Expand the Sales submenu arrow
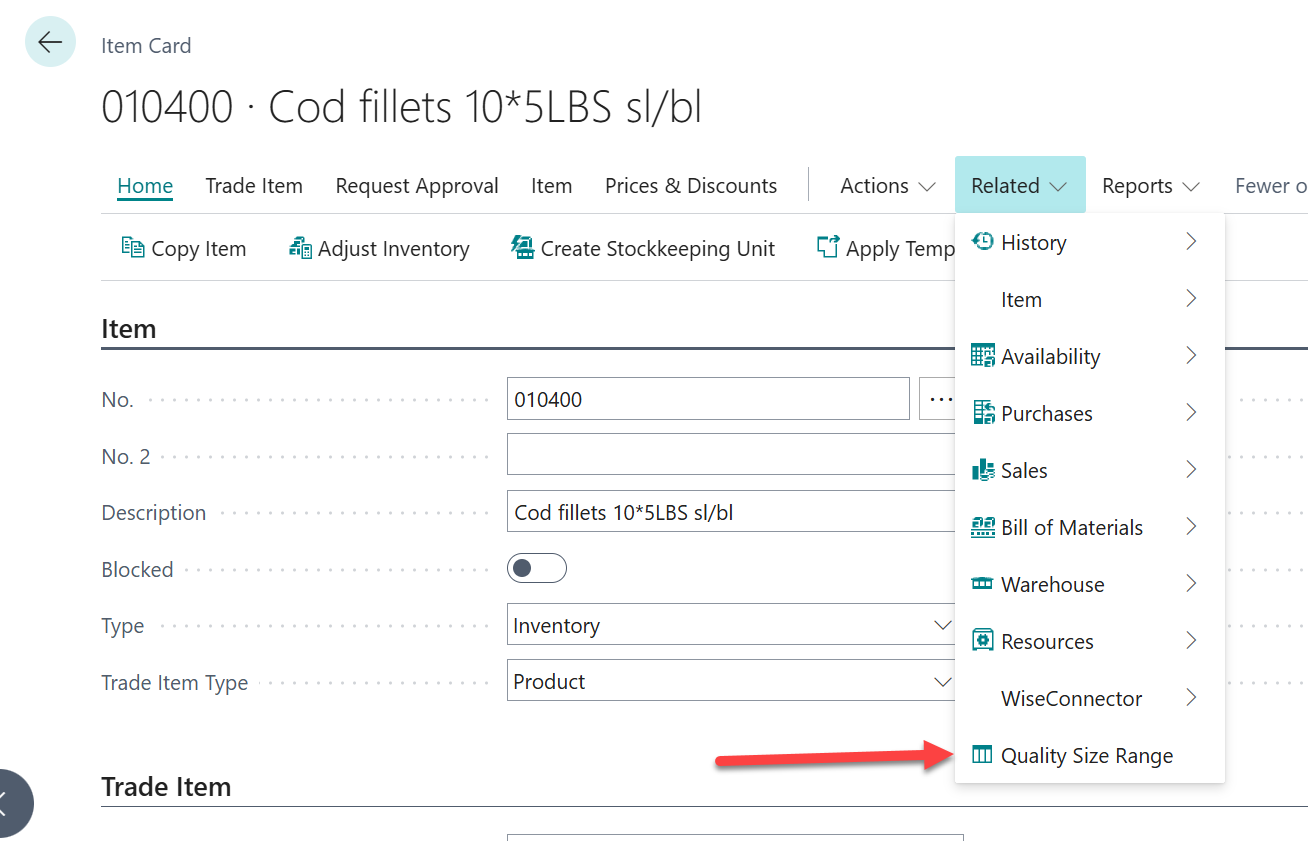Viewport: 1308px width, 841px height. (1190, 470)
